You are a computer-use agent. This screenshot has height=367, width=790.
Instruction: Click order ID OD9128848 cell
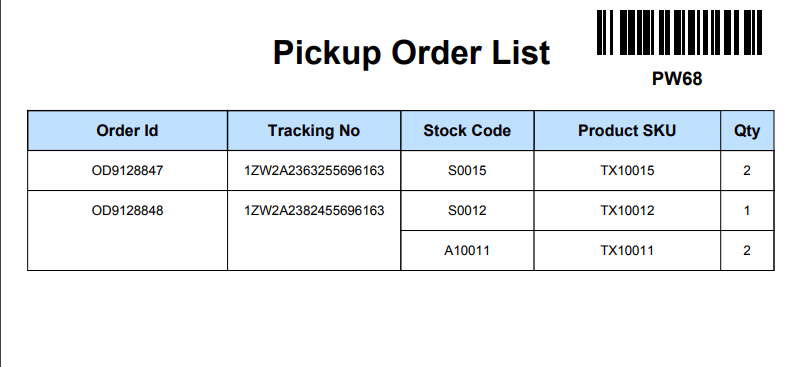coord(127,230)
